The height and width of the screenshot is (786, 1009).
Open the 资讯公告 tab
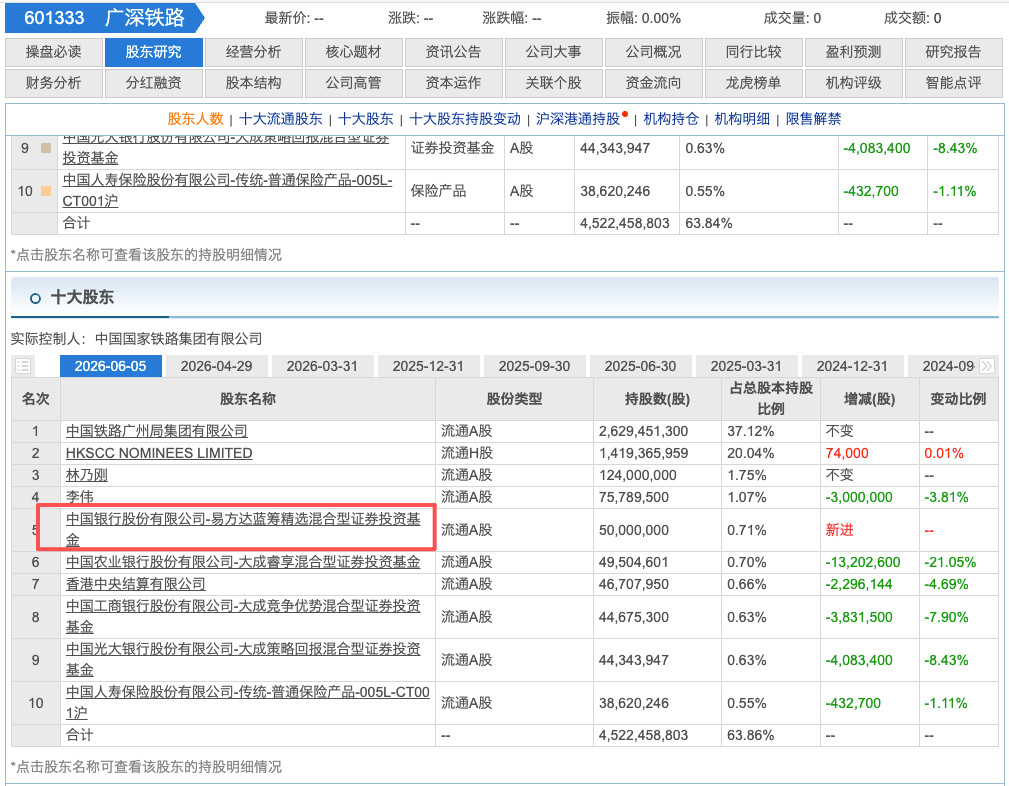pyautogui.click(x=453, y=52)
